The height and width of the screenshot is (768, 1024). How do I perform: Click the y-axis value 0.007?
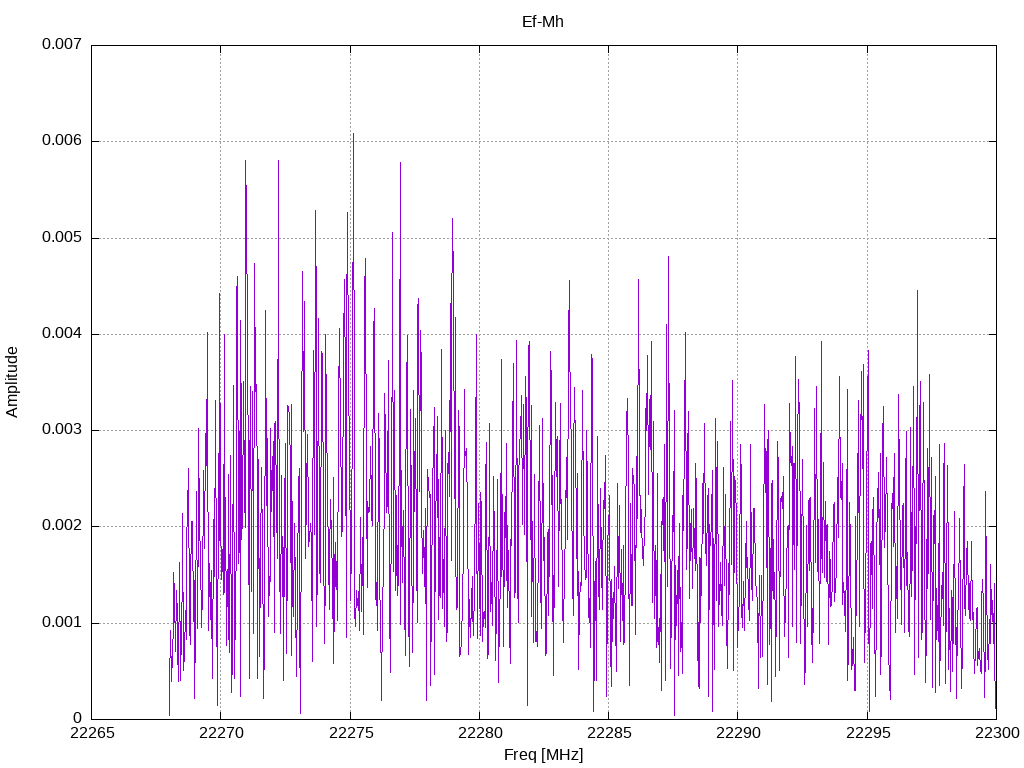pyautogui.click(x=62, y=44)
